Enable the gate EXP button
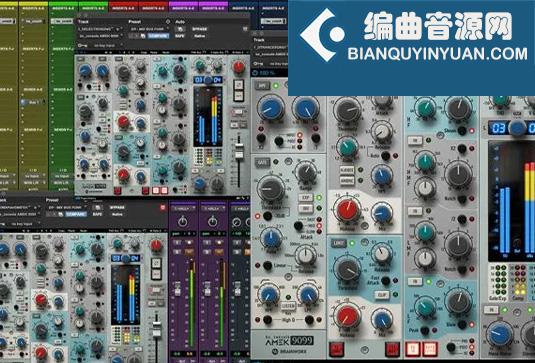The image size is (535, 363). (x=305, y=198)
